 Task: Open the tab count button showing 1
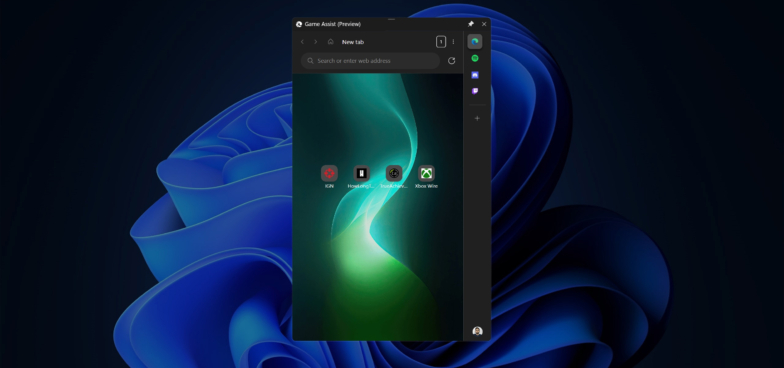click(440, 42)
